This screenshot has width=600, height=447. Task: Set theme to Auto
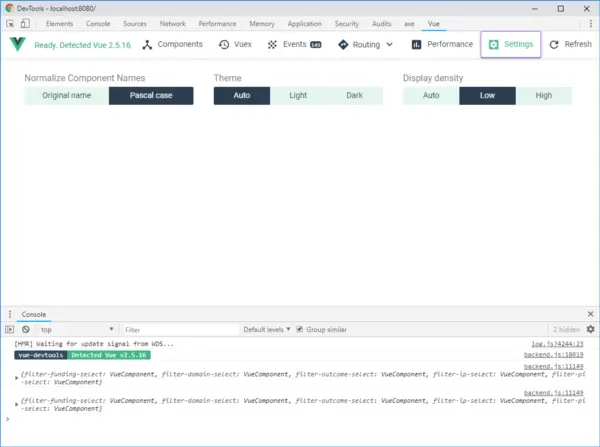[242, 95]
